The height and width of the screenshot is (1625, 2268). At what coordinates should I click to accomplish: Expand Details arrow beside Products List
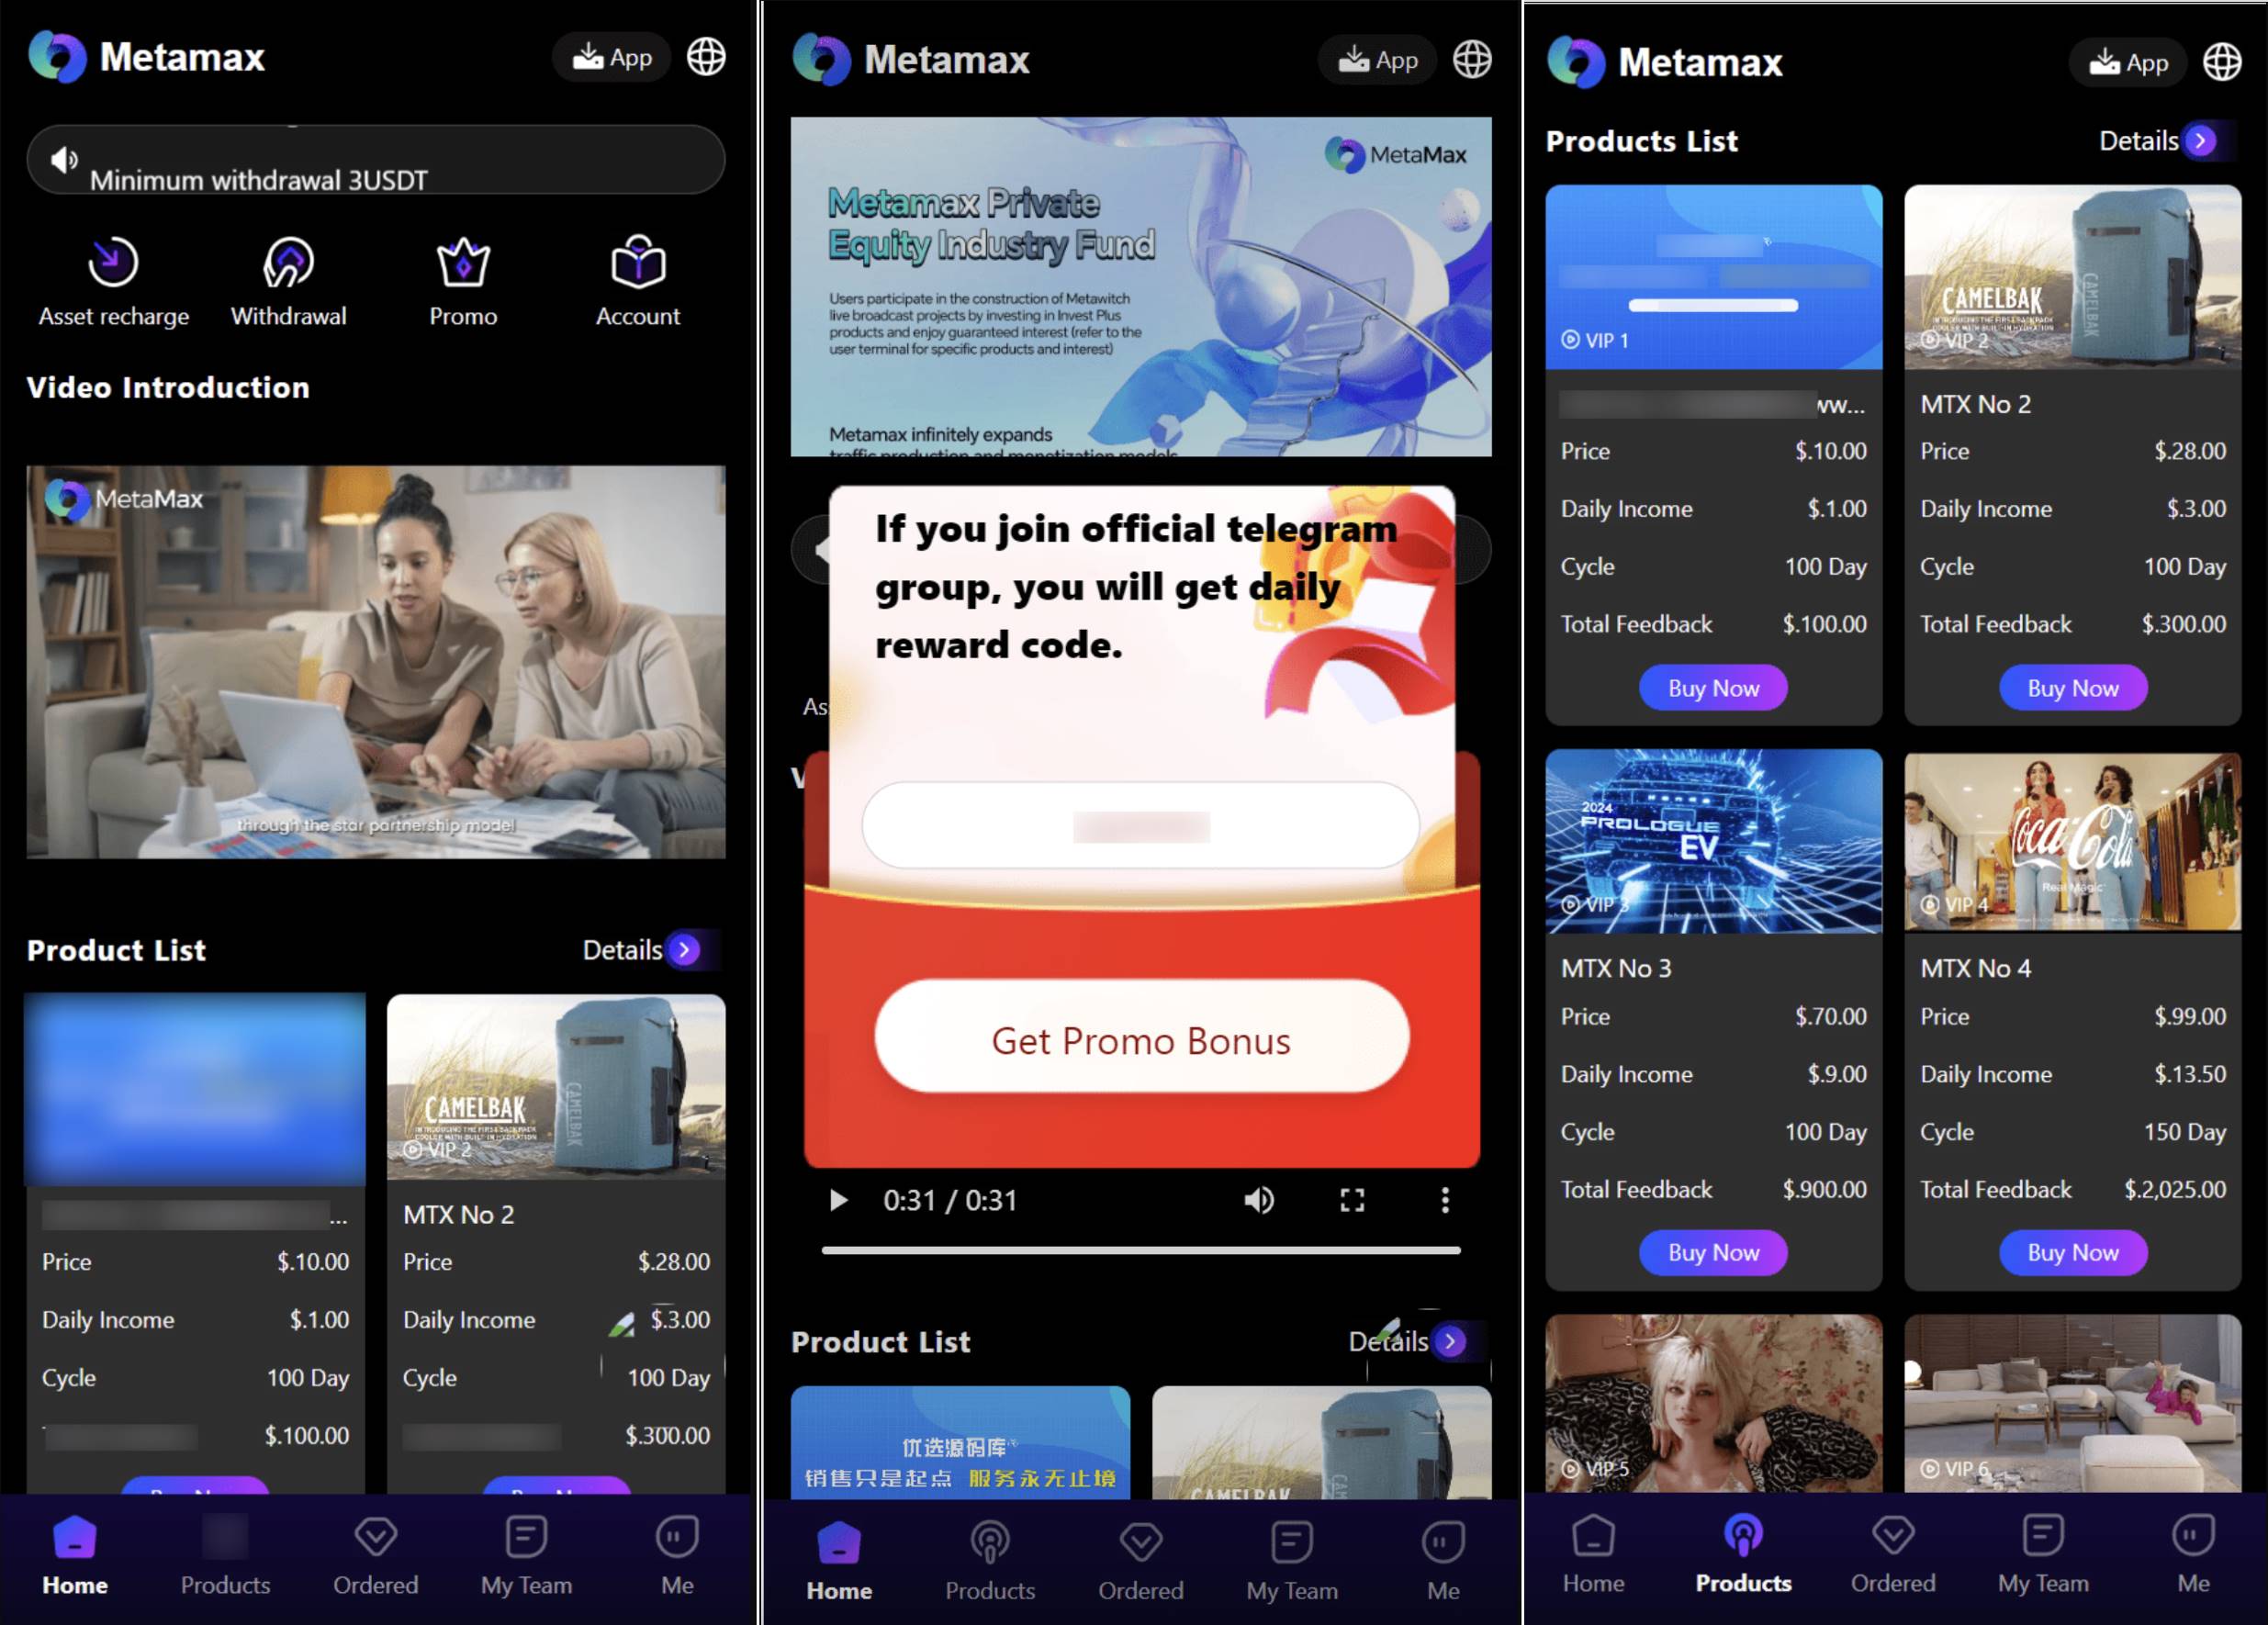(2200, 141)
